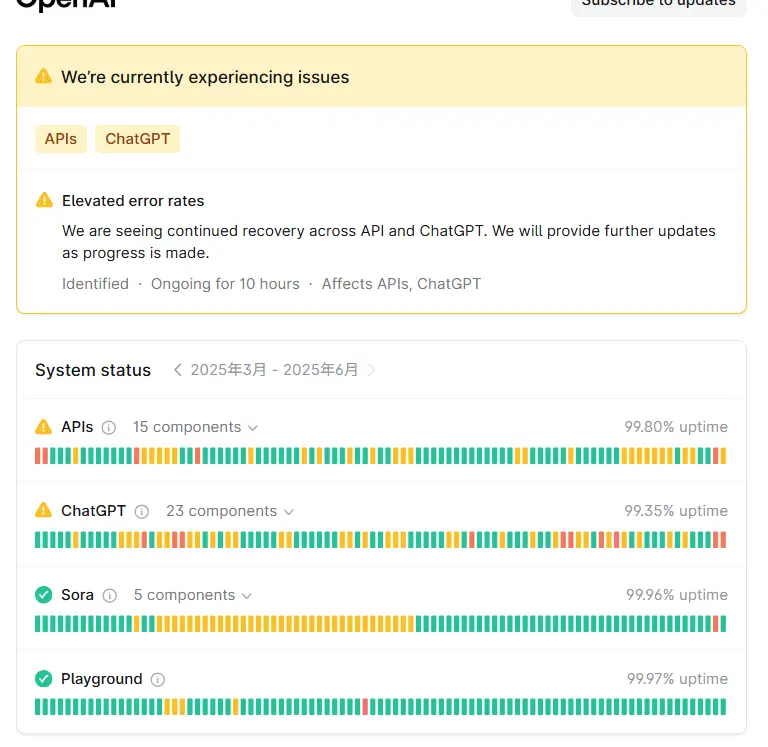Viewport: 768px width, 747px height.
Task: Click the Elevated error rates warning icon
Action: click(44, 201)
